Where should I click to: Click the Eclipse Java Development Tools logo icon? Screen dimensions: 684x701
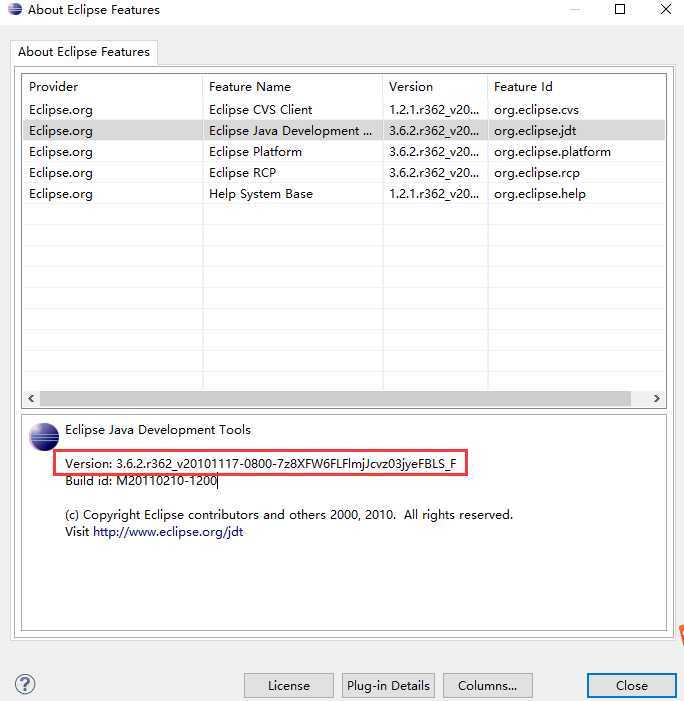pos(44,436)
